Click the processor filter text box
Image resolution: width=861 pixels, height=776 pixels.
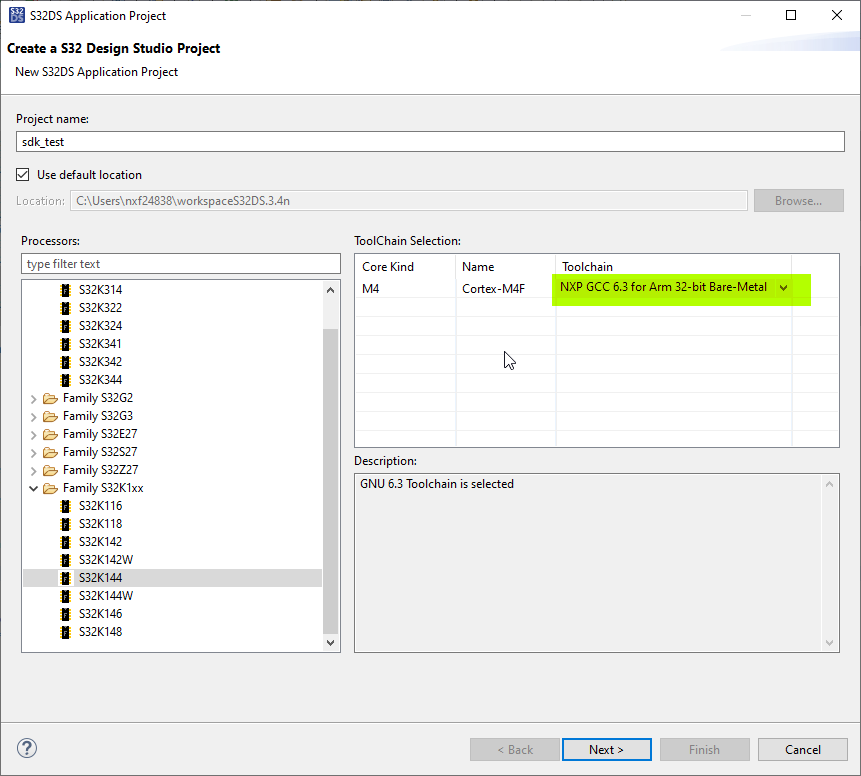[x=180, y=262]
